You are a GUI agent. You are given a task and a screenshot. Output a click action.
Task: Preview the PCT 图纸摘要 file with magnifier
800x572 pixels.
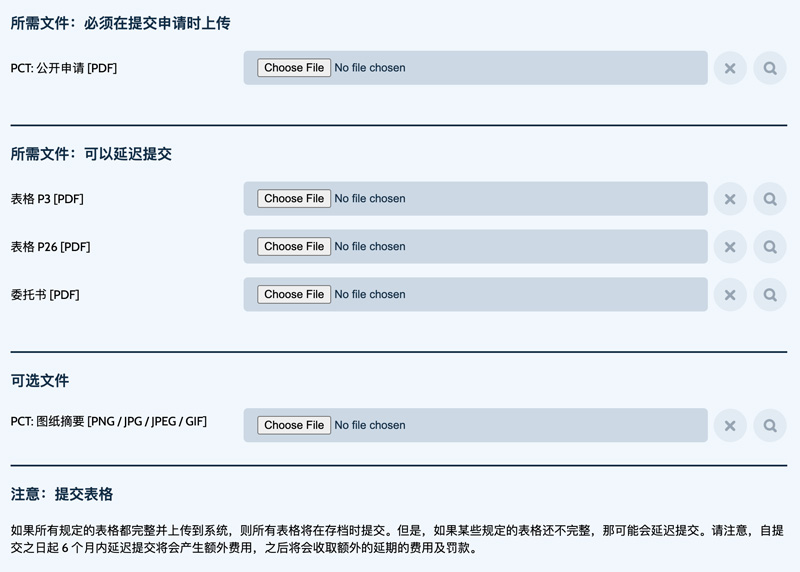pos(770,425)
